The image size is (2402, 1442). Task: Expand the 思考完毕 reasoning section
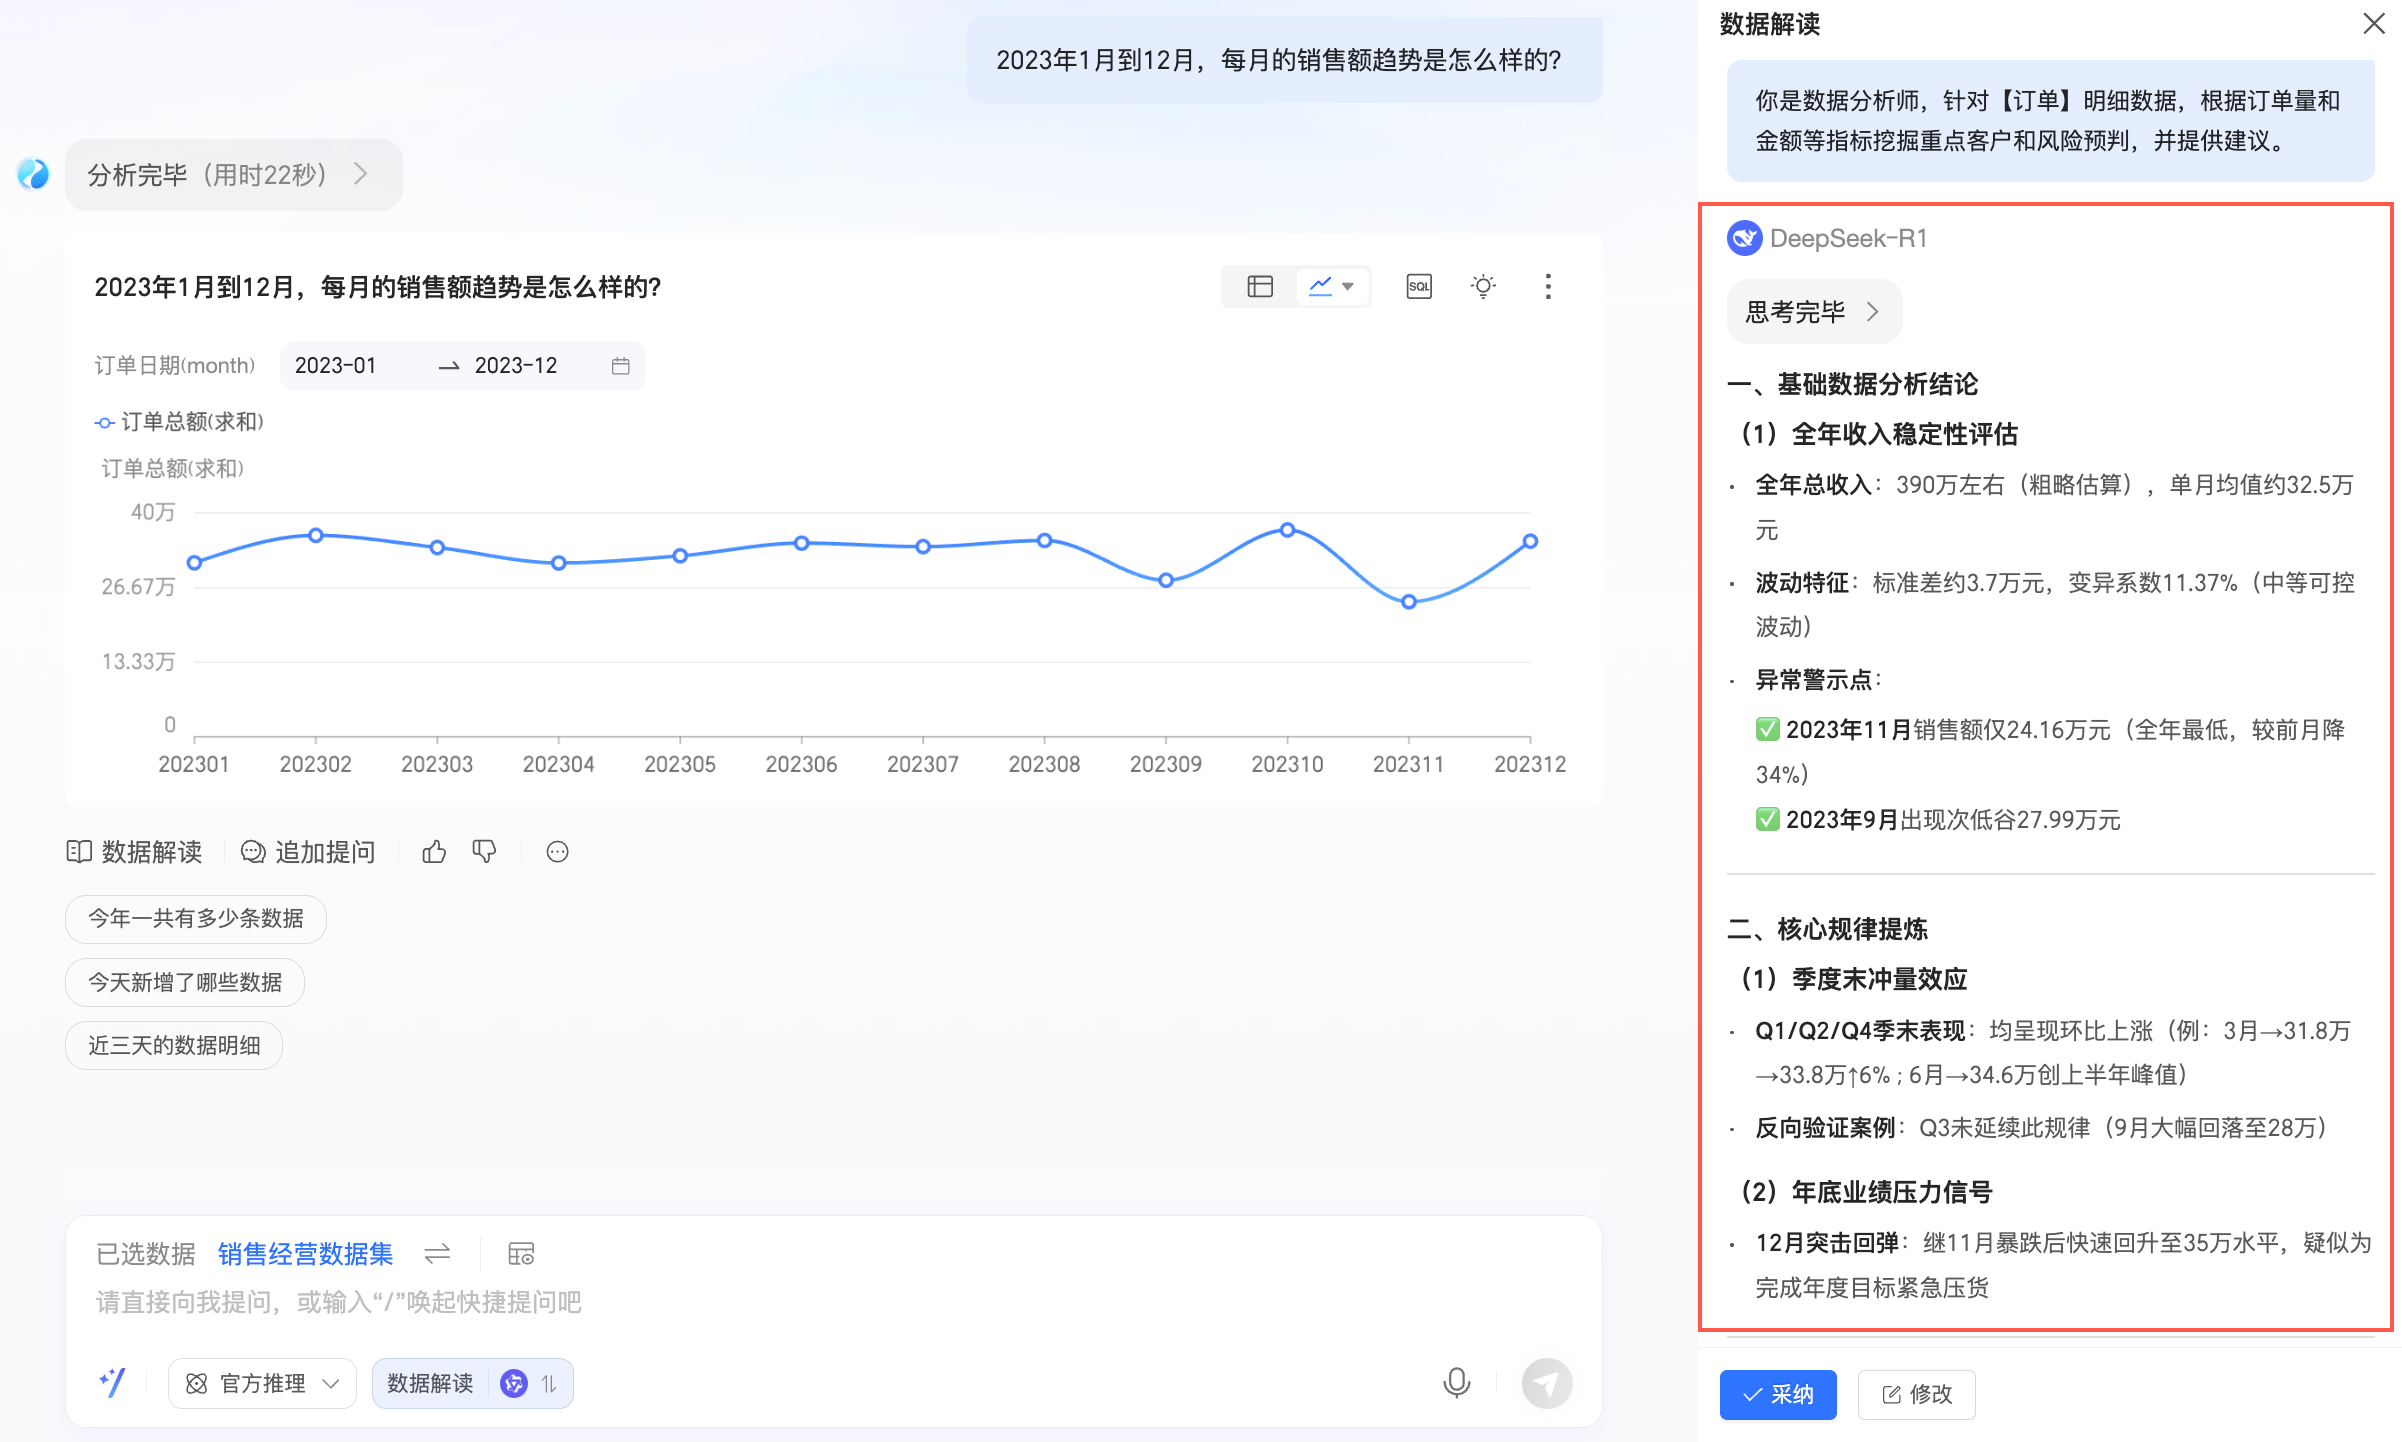(1814, 312)
